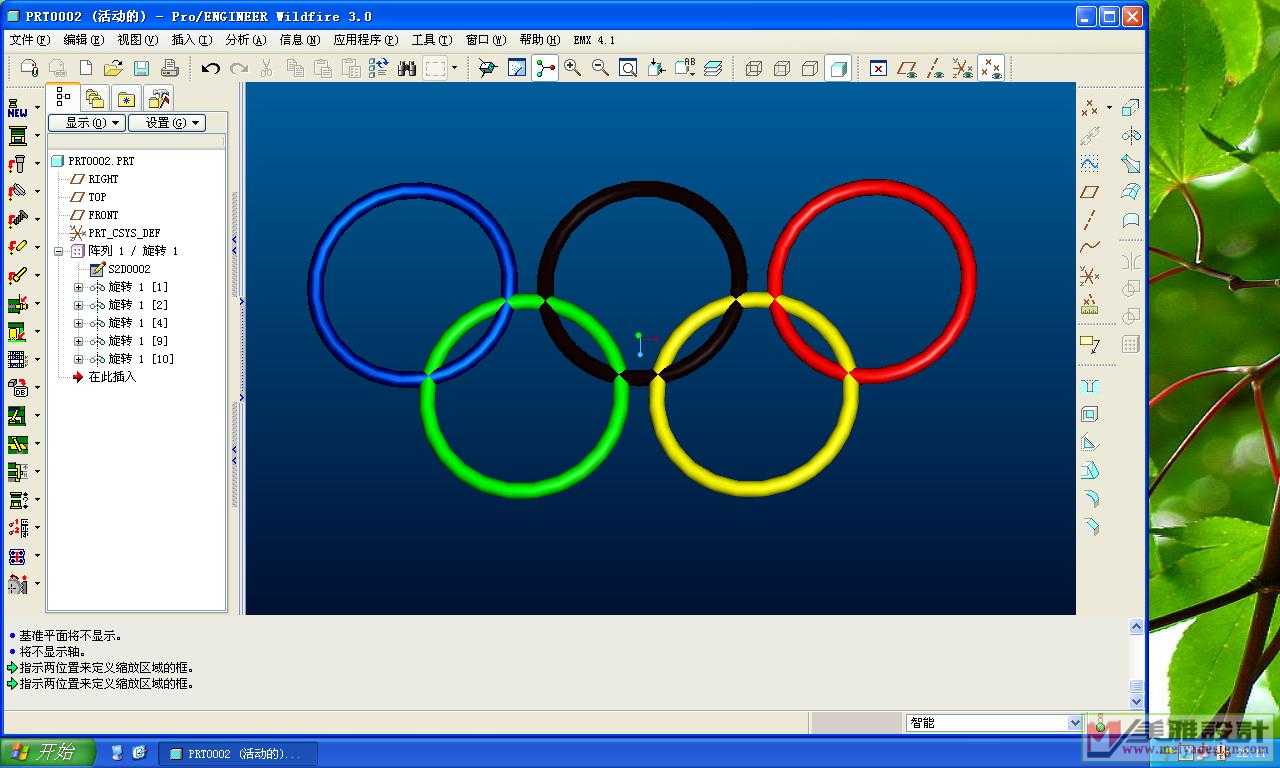The image size is (1280, 768).
Task: Expand the 旋转 1 [1] node
Action: click(79, 287)
